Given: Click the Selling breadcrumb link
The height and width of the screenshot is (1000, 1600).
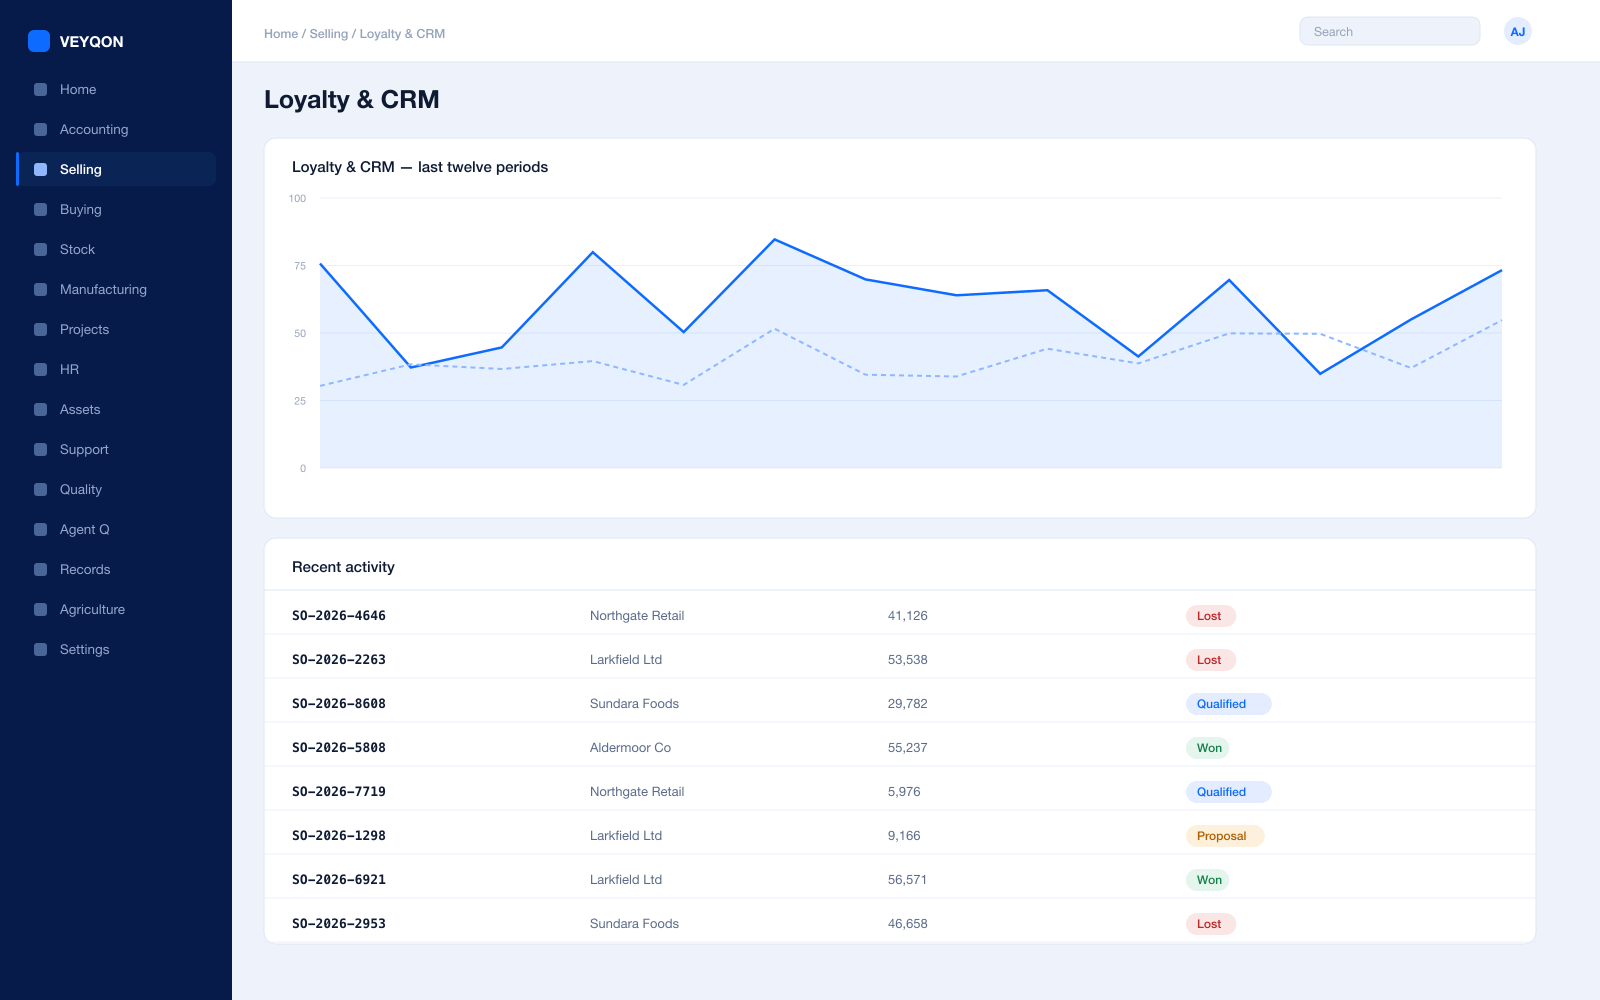Looking at the screenshot, I should click(329, 34).
